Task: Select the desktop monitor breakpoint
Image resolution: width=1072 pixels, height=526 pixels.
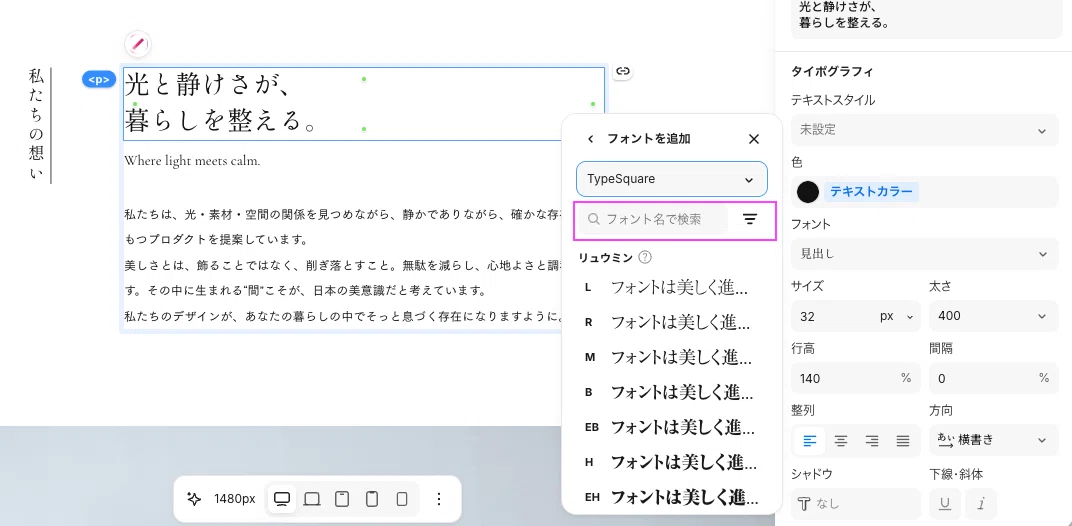Action: pos(281,499)
